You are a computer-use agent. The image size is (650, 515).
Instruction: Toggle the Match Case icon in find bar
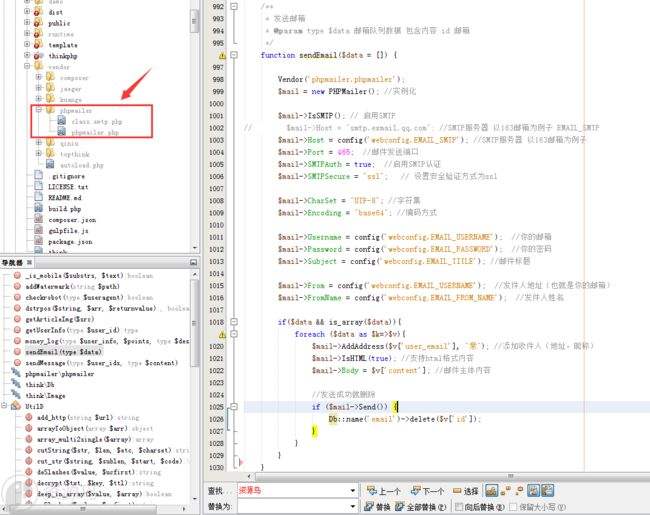(x=492, y=491)
